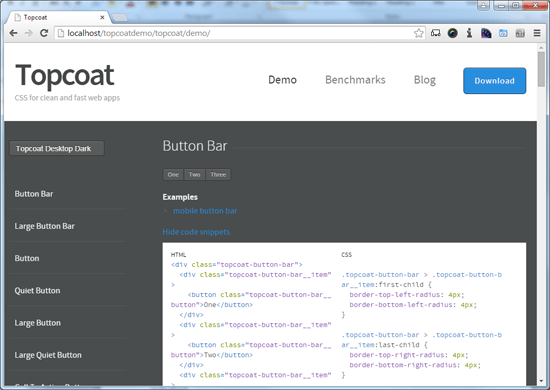Click the scrollbar down arrow

coord(541,381)
